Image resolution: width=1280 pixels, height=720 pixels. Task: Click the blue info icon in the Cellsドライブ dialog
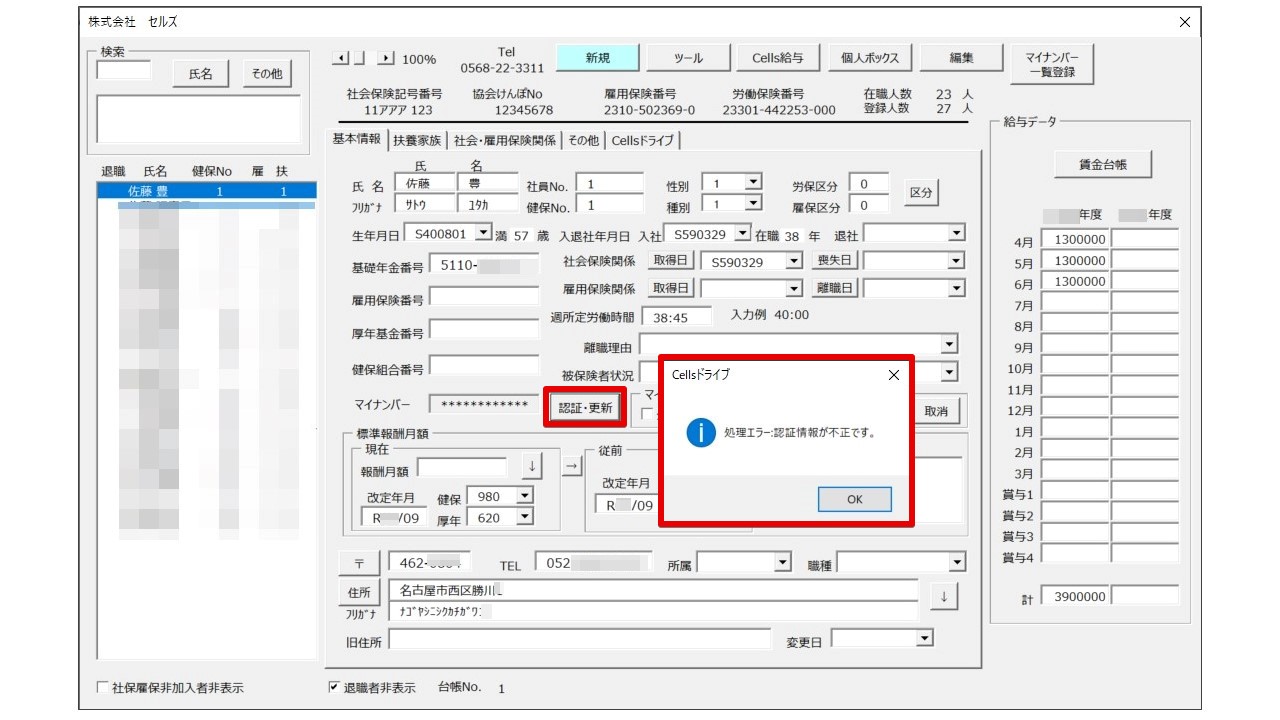click(x=702, y=433)
